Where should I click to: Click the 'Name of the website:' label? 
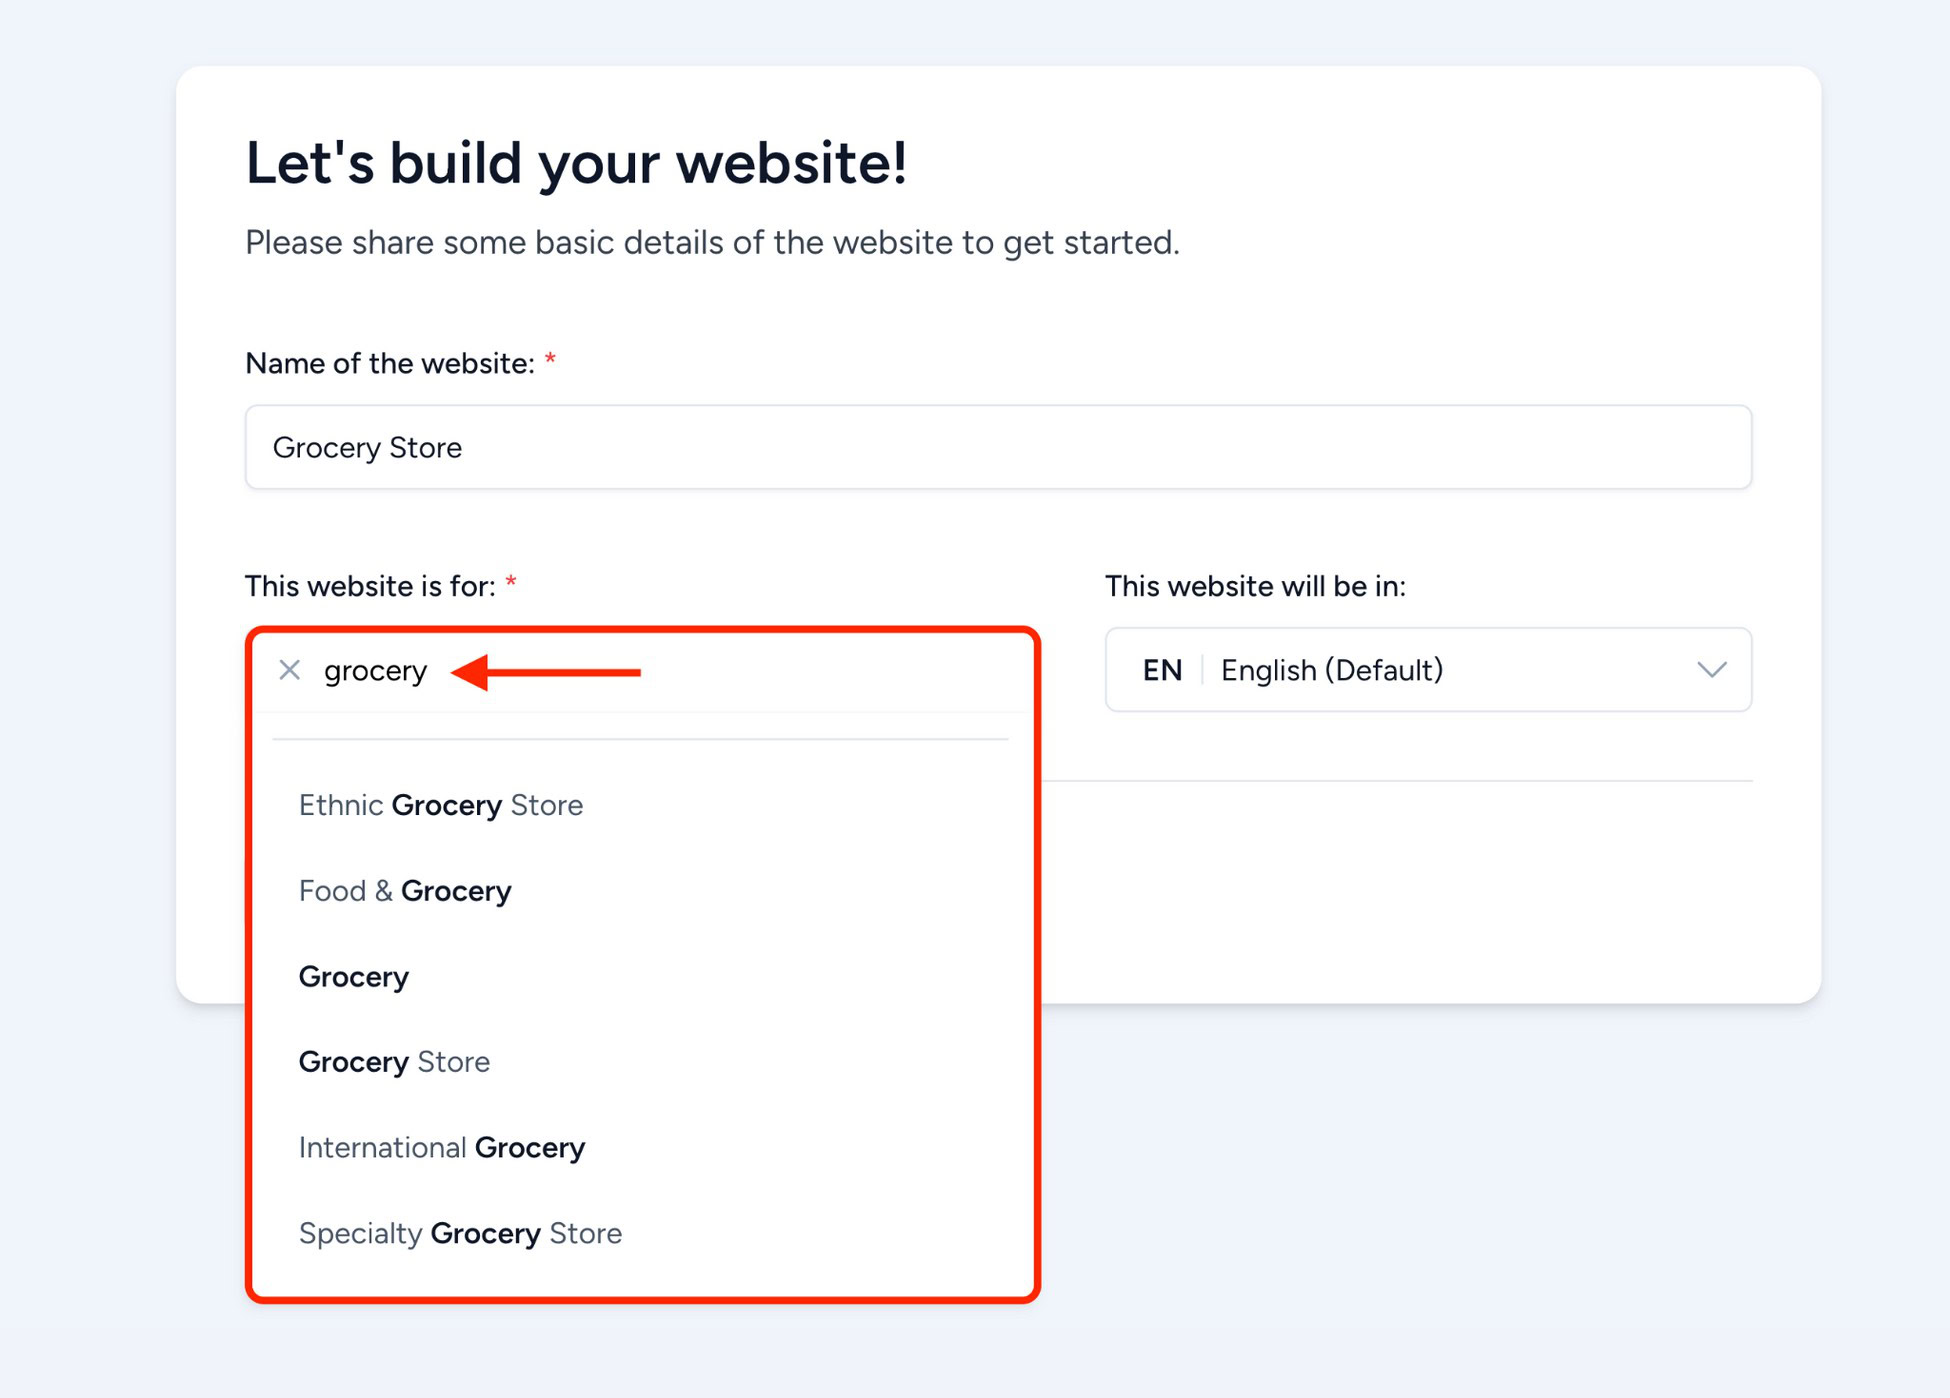(x=390, y=364)
